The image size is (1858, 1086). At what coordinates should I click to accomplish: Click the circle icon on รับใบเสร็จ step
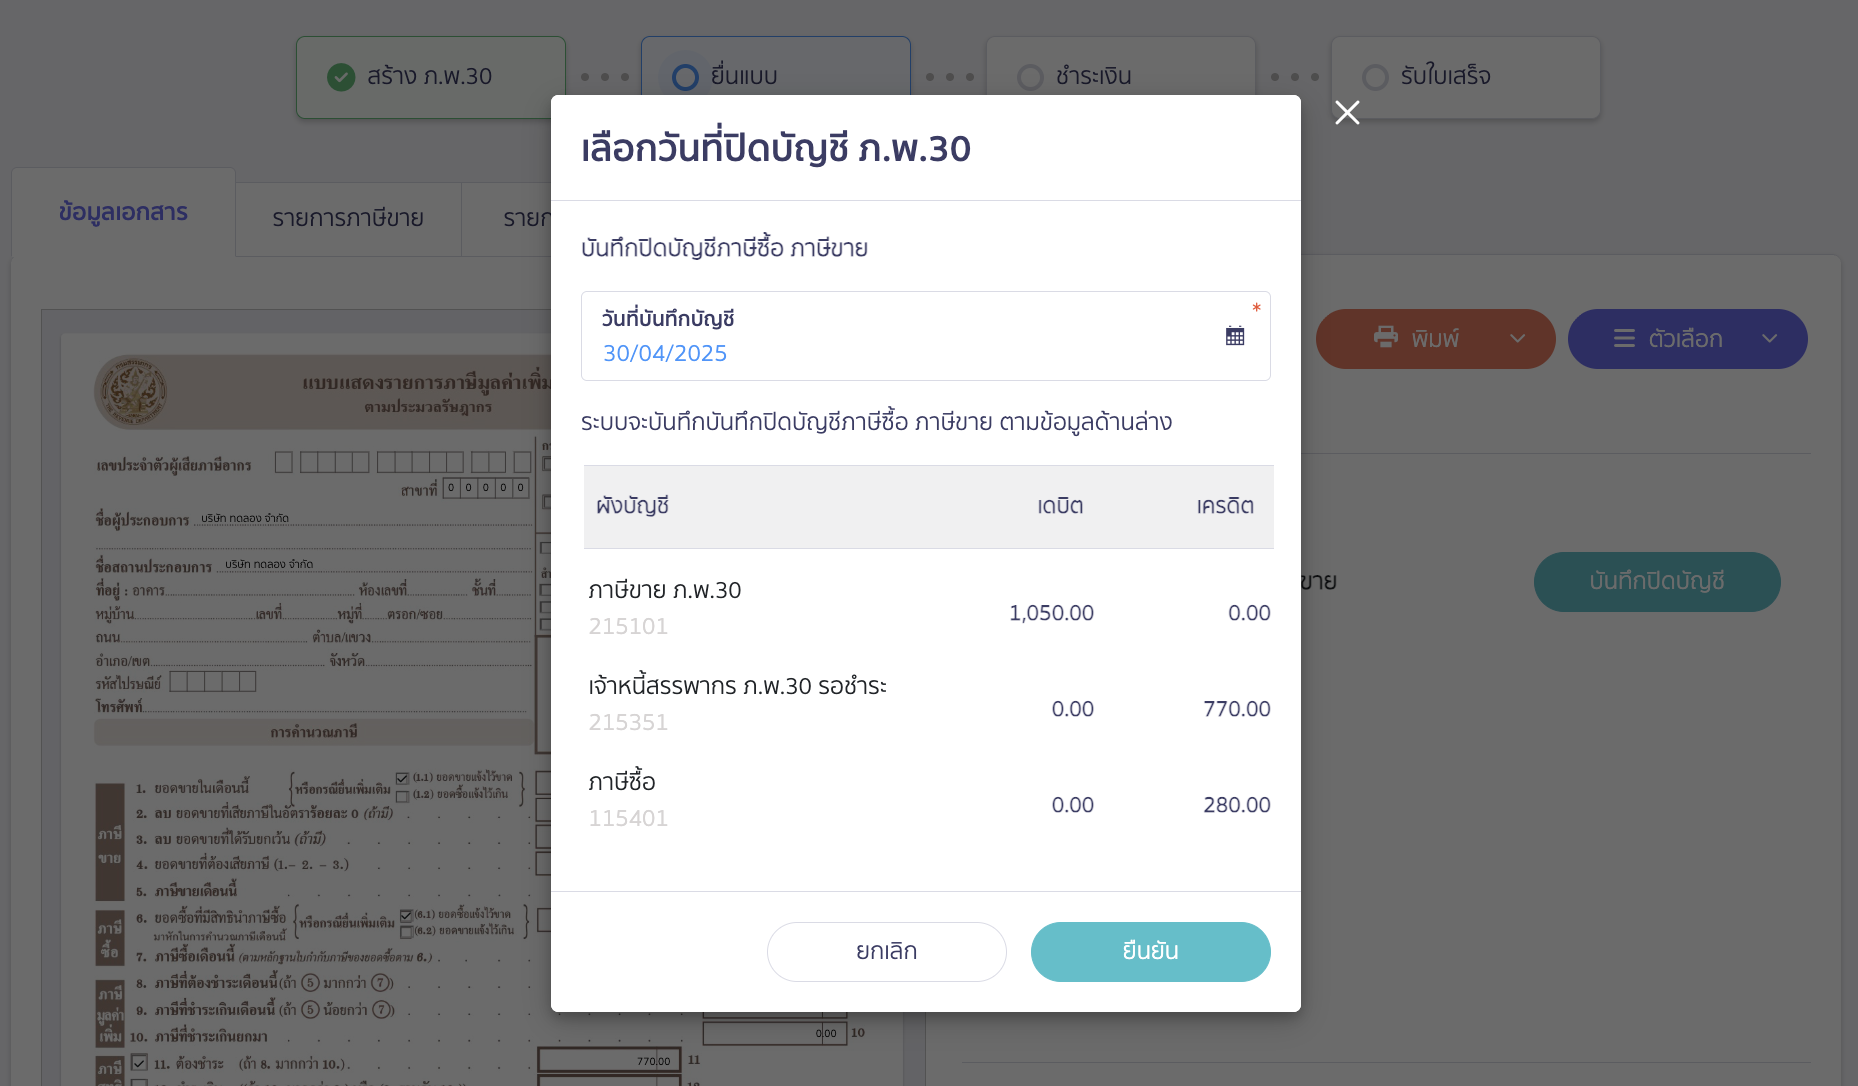(1376, 77)
